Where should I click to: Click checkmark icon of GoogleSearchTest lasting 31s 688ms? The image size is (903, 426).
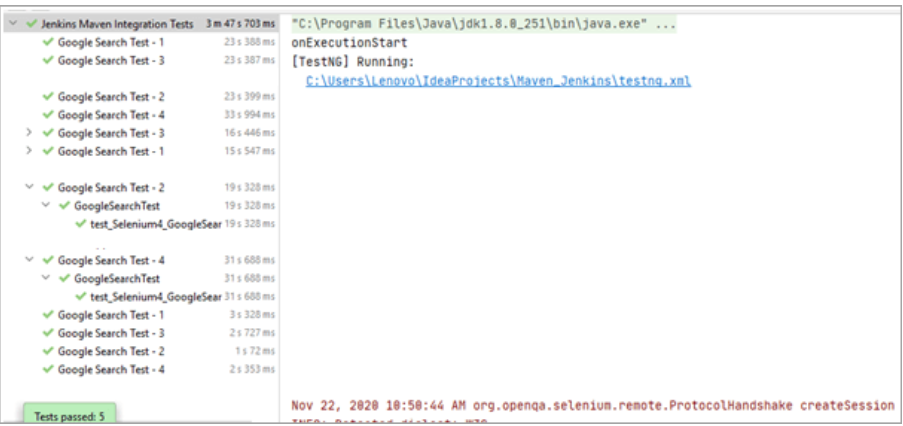coord(64,279)
